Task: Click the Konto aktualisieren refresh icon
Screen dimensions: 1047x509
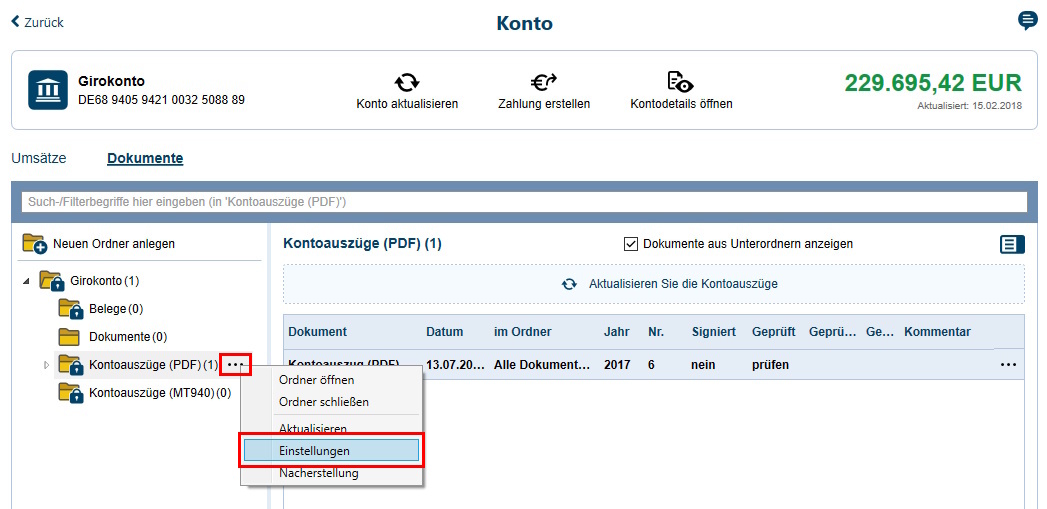Action: coord(407,82)
